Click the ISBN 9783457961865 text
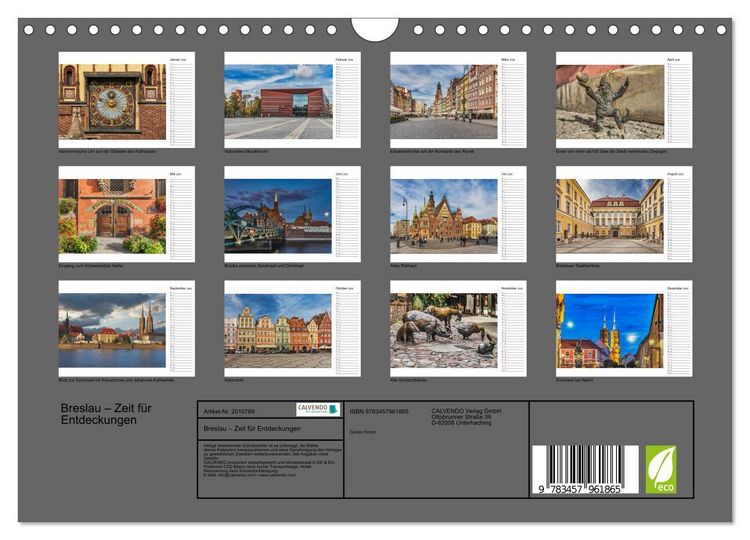The width and height of the screenshot is (750, 540). click(379, 411)
